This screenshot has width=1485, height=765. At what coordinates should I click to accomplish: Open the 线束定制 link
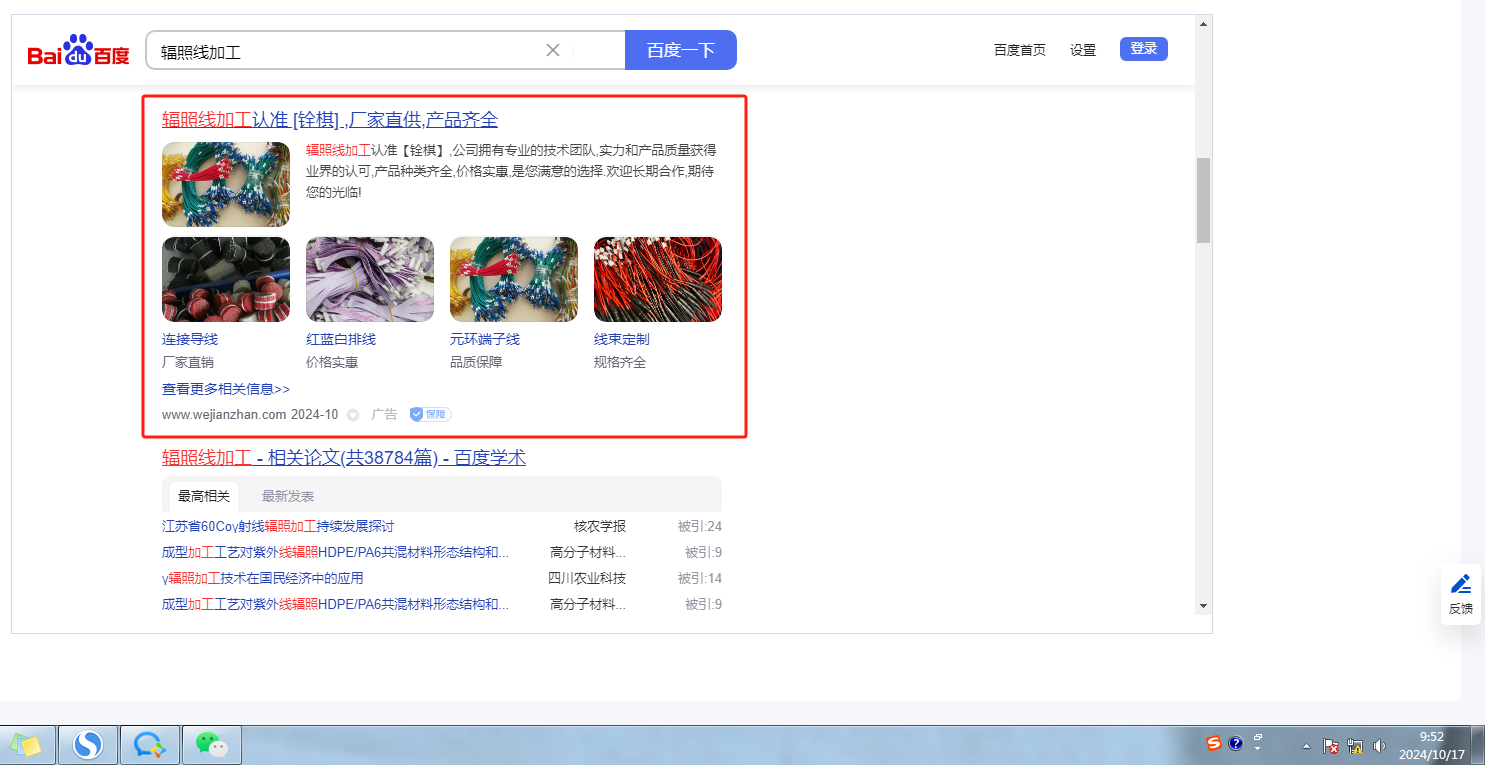click(622, 339)
